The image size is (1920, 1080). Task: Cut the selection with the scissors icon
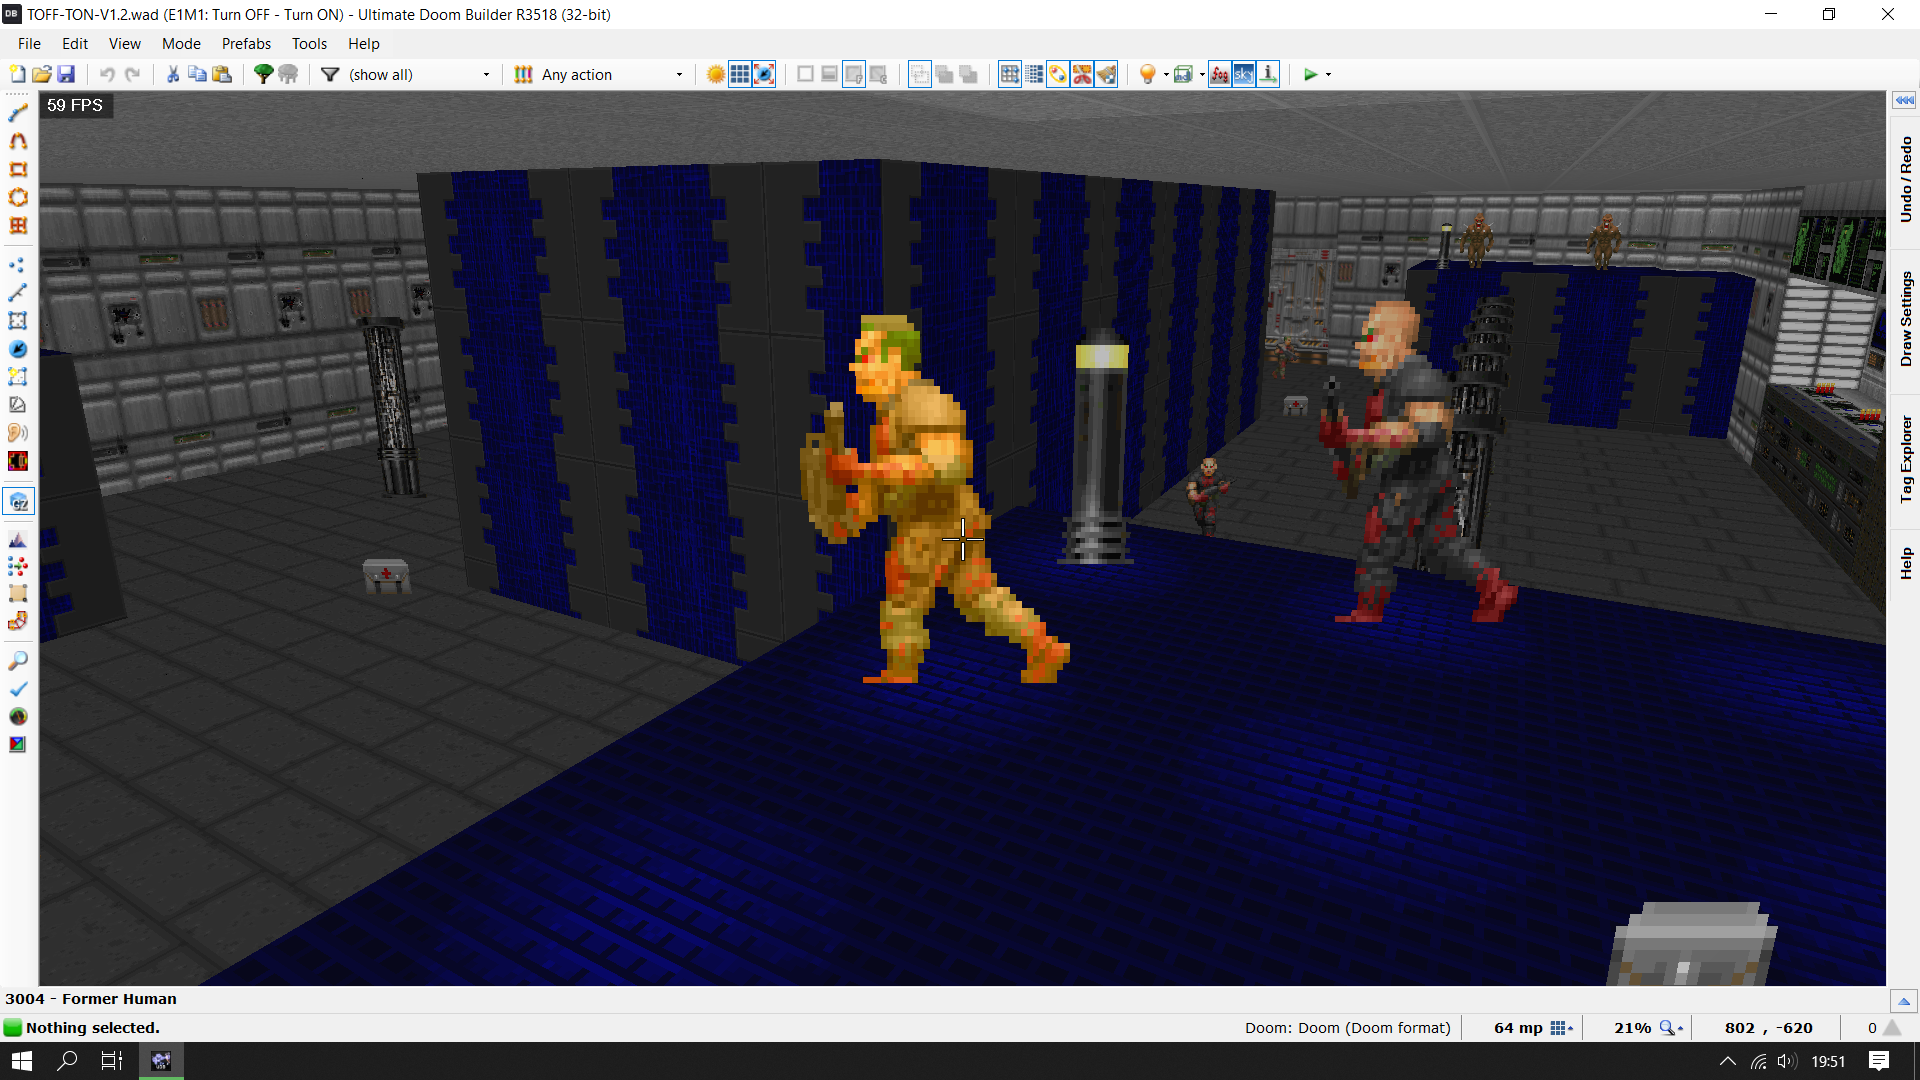173,74
